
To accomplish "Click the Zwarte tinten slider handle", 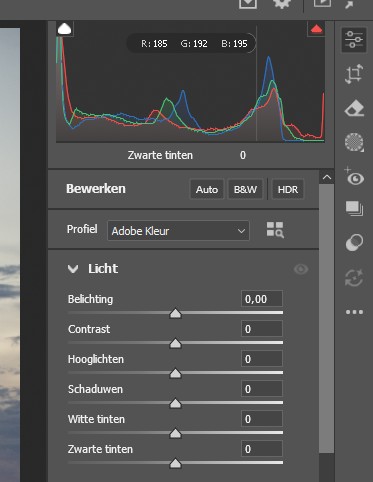I will (175, 464).
